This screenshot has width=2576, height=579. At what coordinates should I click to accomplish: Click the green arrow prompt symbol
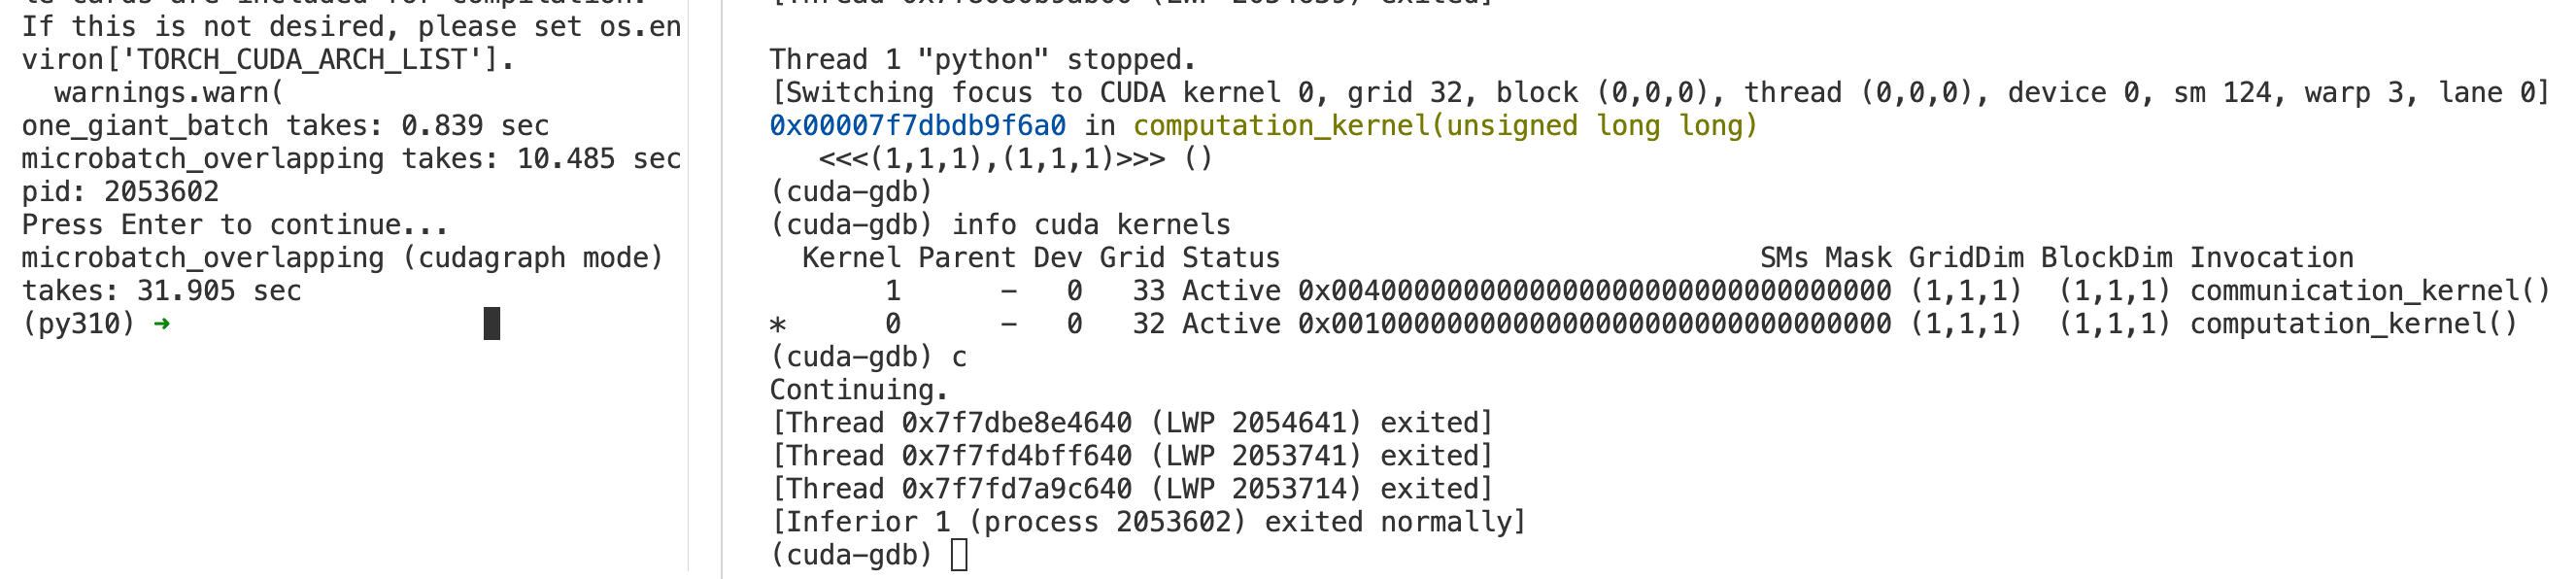(162, 324)
